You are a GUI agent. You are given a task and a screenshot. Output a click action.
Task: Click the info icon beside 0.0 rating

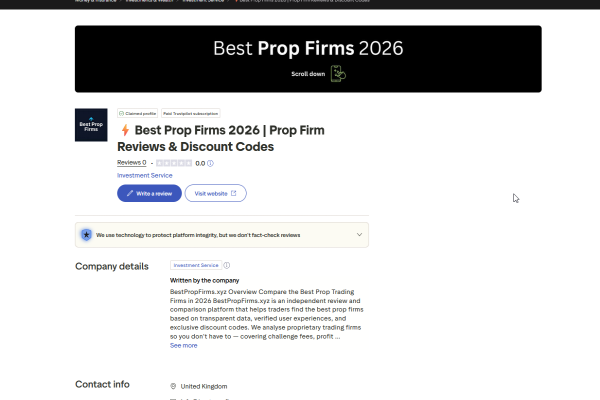pyautogui.click(x=210, y=163)
